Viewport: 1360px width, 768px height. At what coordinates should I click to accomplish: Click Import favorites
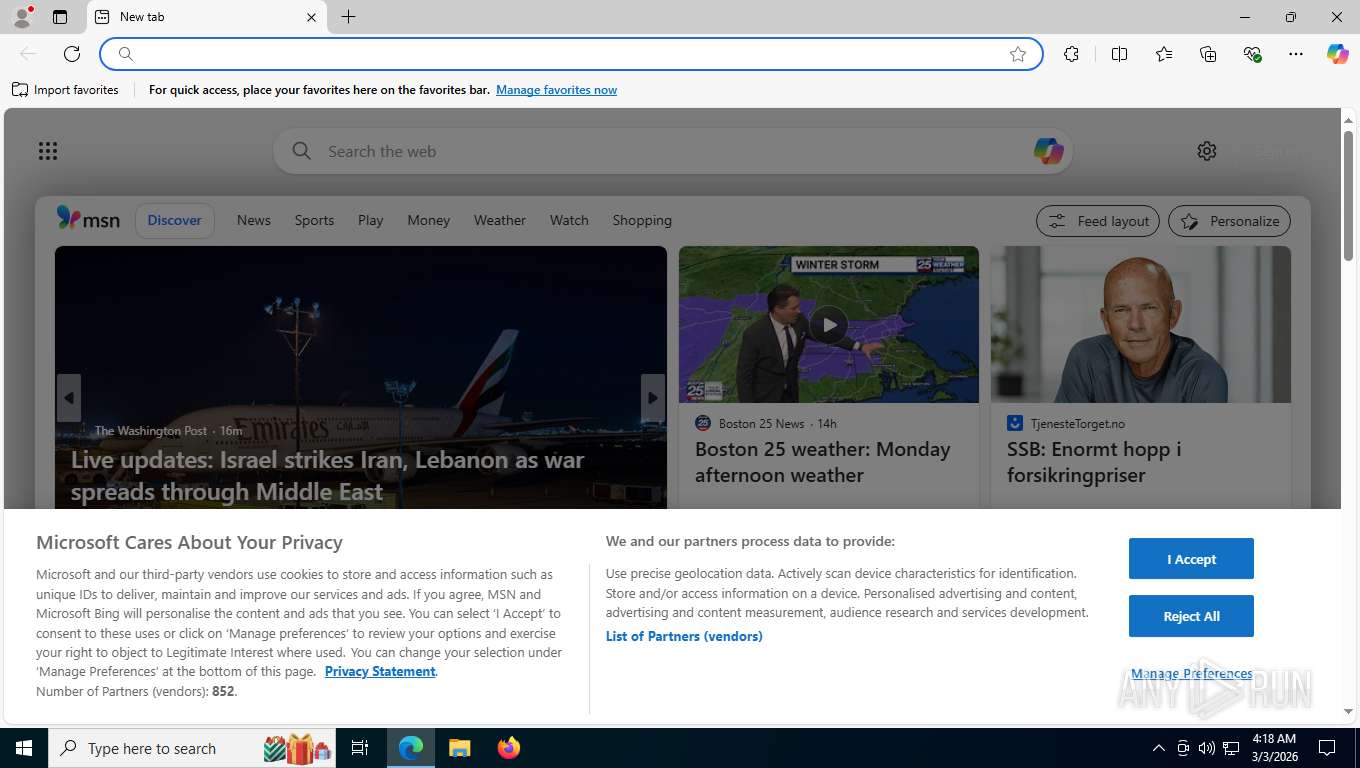point(65,90)
